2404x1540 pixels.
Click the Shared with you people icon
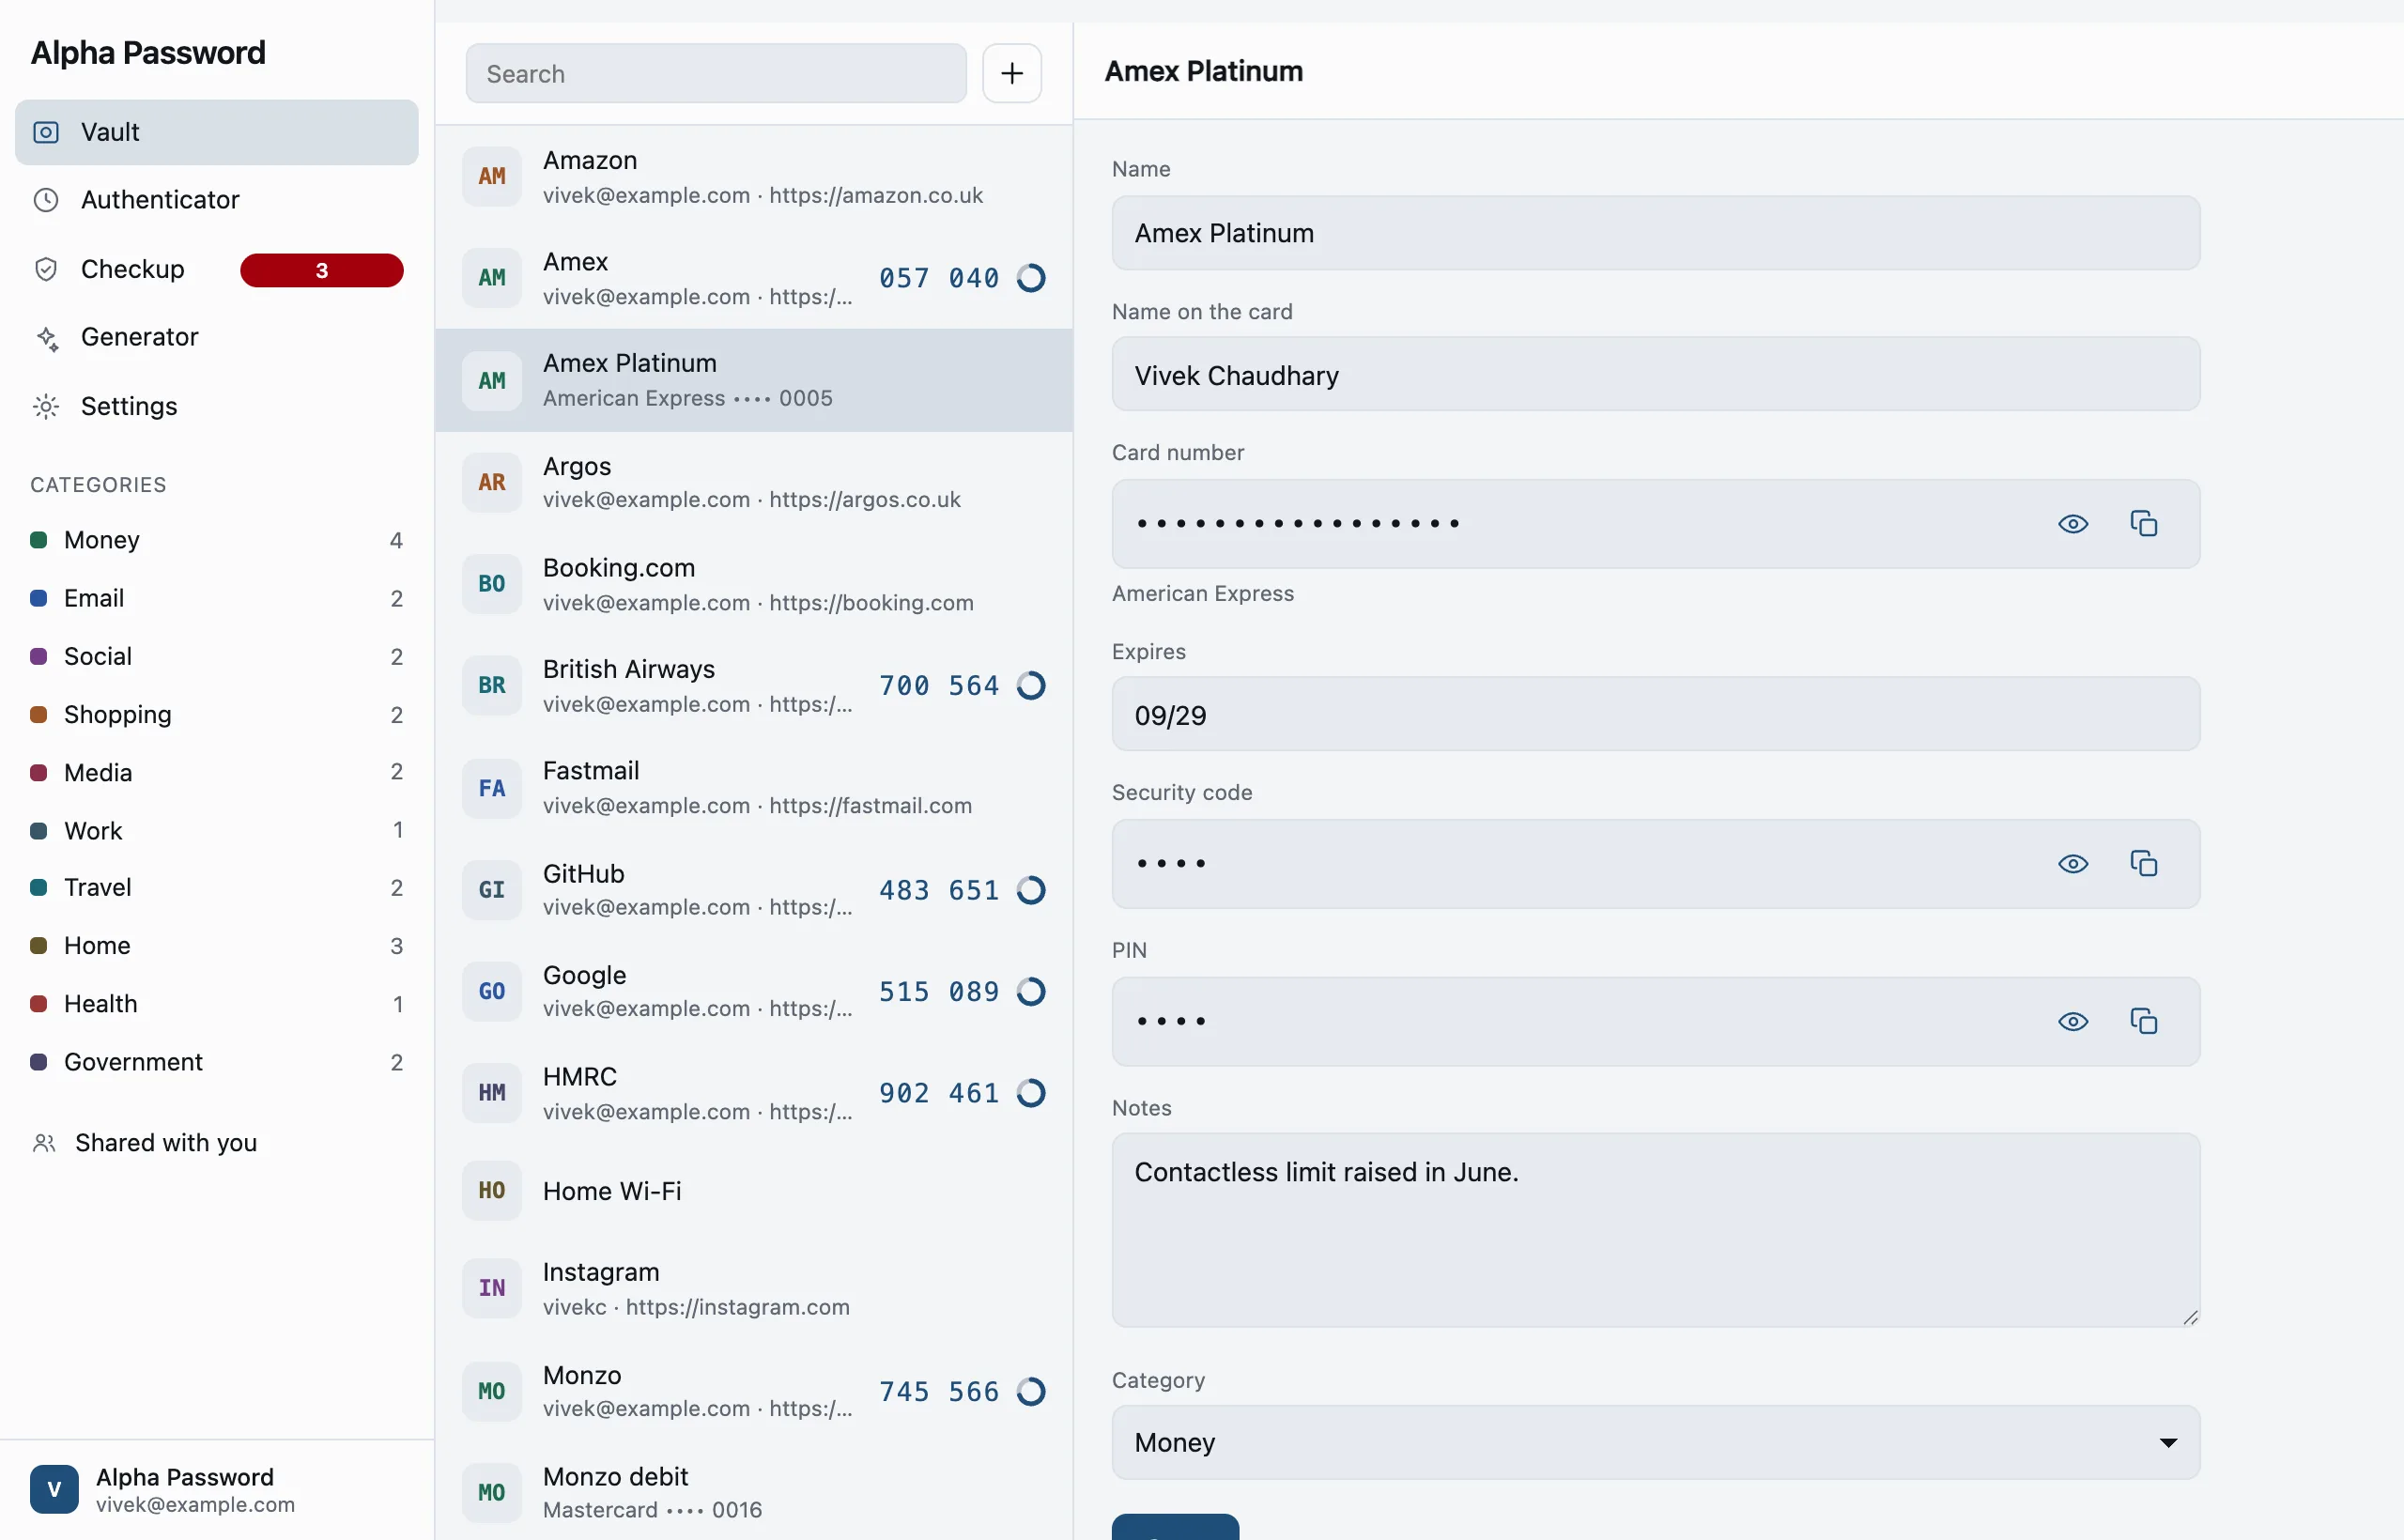[44, 1143]
